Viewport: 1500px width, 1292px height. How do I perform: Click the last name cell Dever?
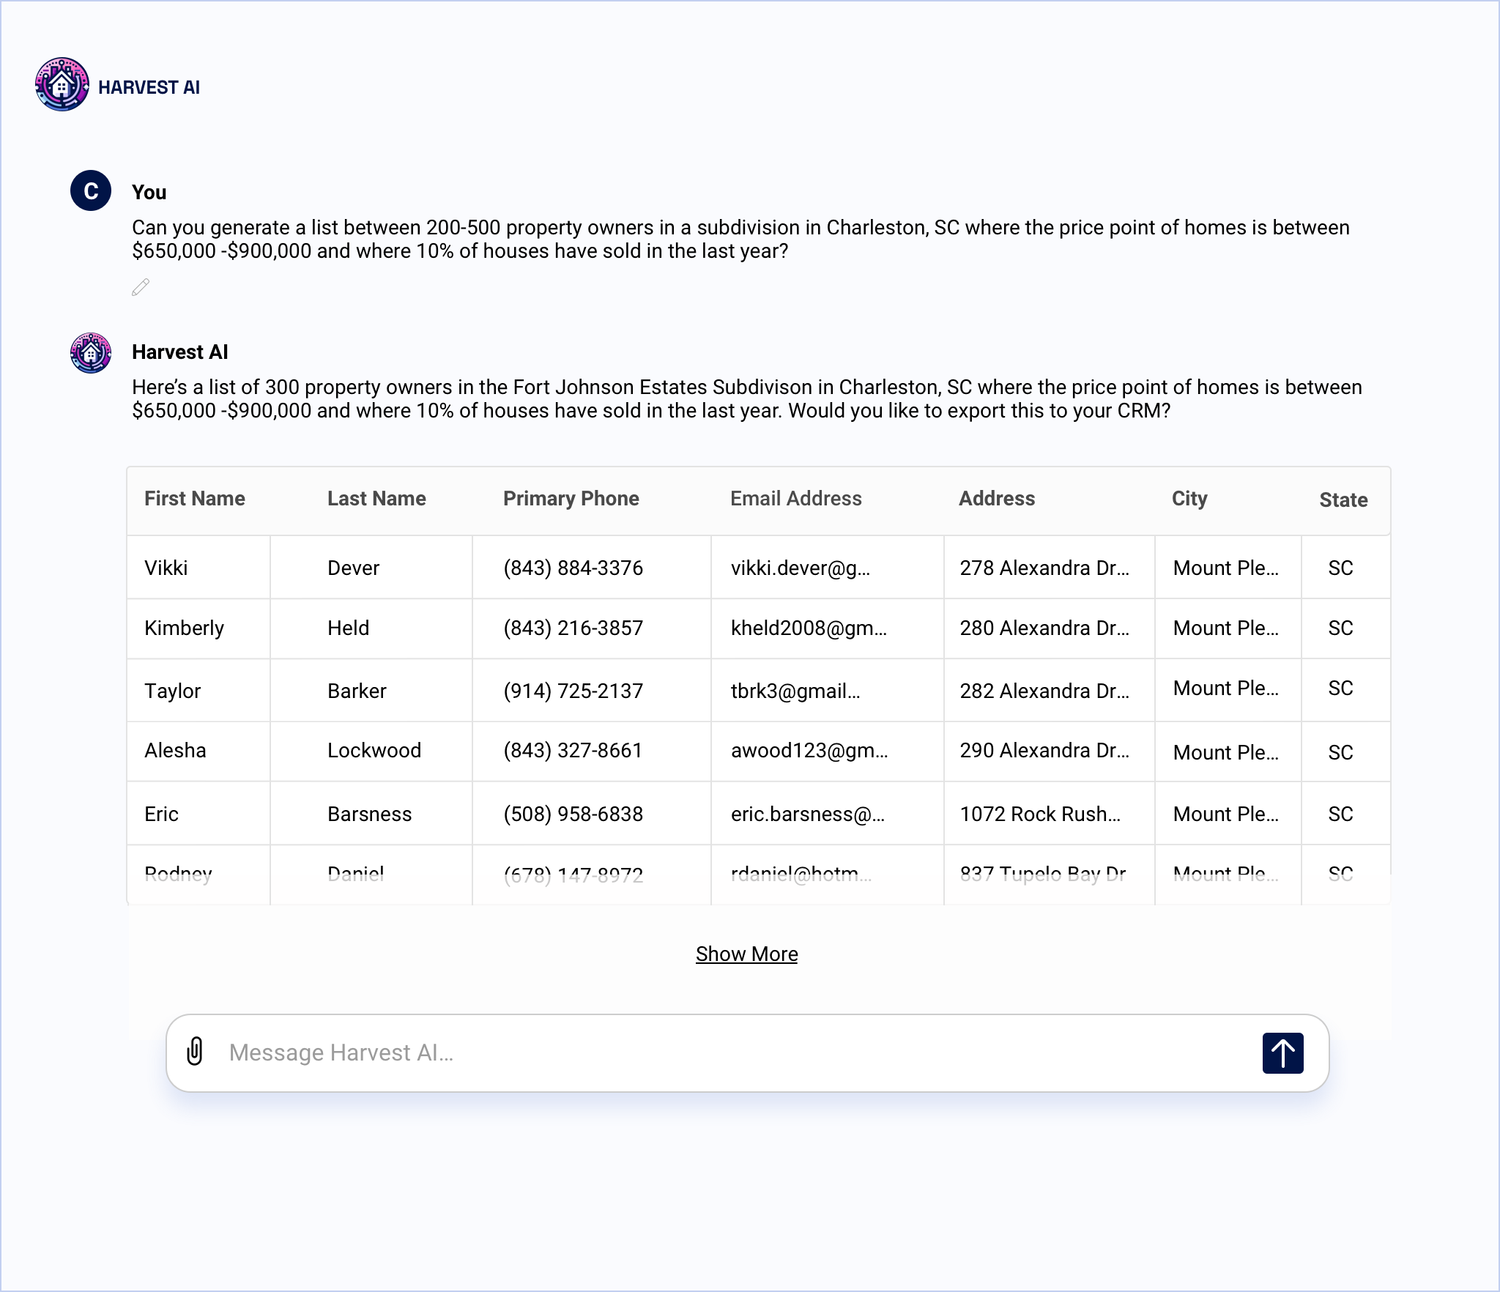pyautogui.click(x=354, y=568)
